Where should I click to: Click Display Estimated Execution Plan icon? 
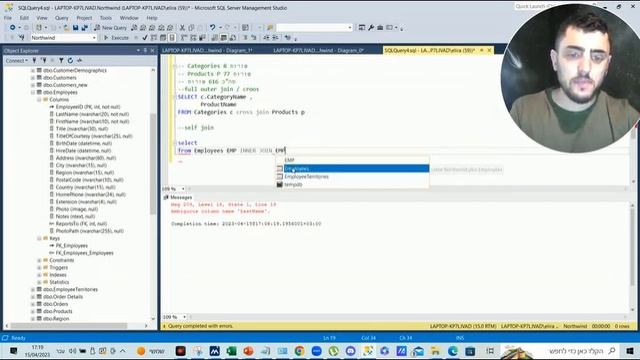tap(154, 38)
